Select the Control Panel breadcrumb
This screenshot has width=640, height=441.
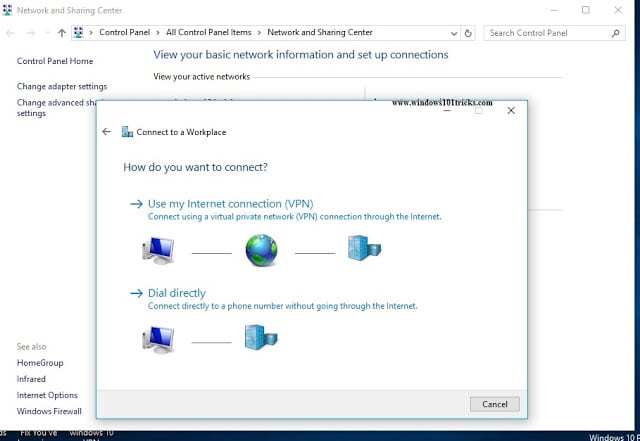pyautogui.click(x=124, y=33)
